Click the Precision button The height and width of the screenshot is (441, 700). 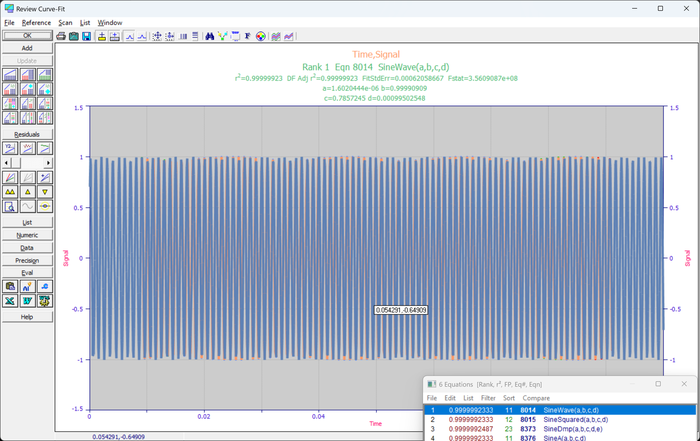[x=27, y=260]
